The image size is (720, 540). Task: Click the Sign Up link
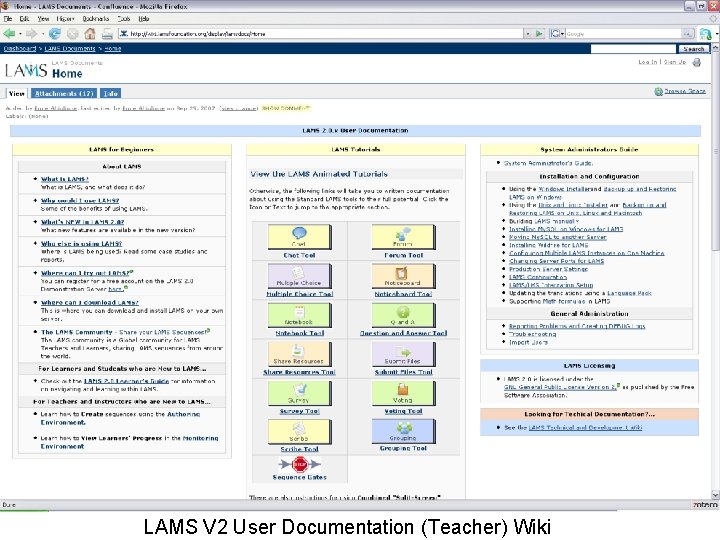[675, 62]
